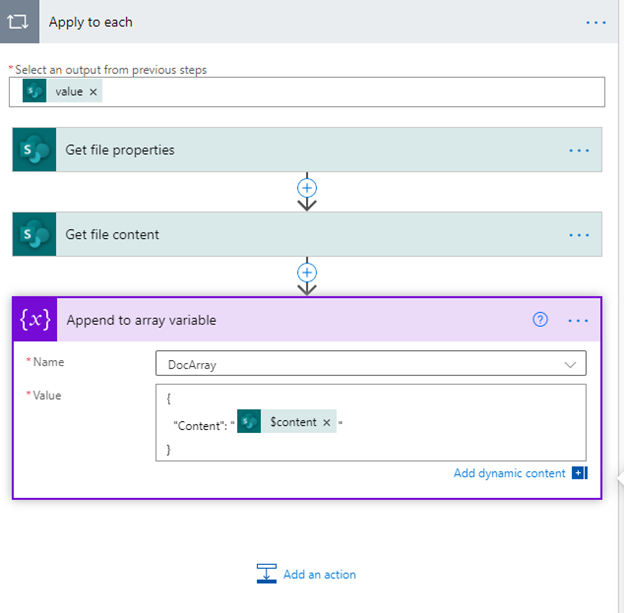This screenshot has width=624, height=613.
Task: Click SharePoint icon on Get file properties
Action: (35, 150)
